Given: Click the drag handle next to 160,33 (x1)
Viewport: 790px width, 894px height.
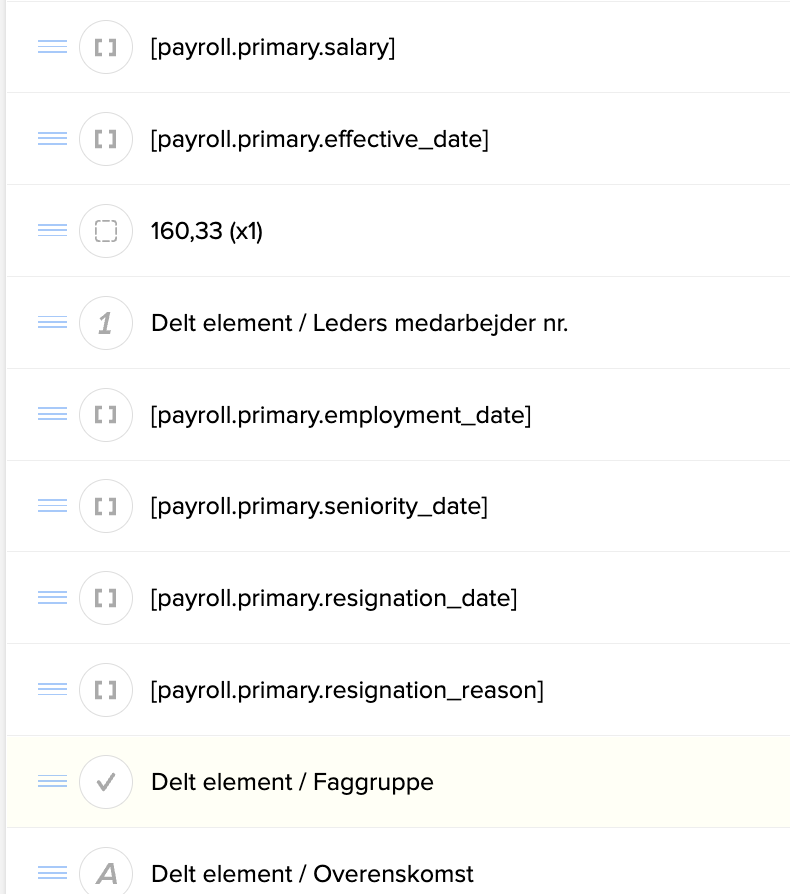Looking at the screenshot, I should (x=52, y=230).
